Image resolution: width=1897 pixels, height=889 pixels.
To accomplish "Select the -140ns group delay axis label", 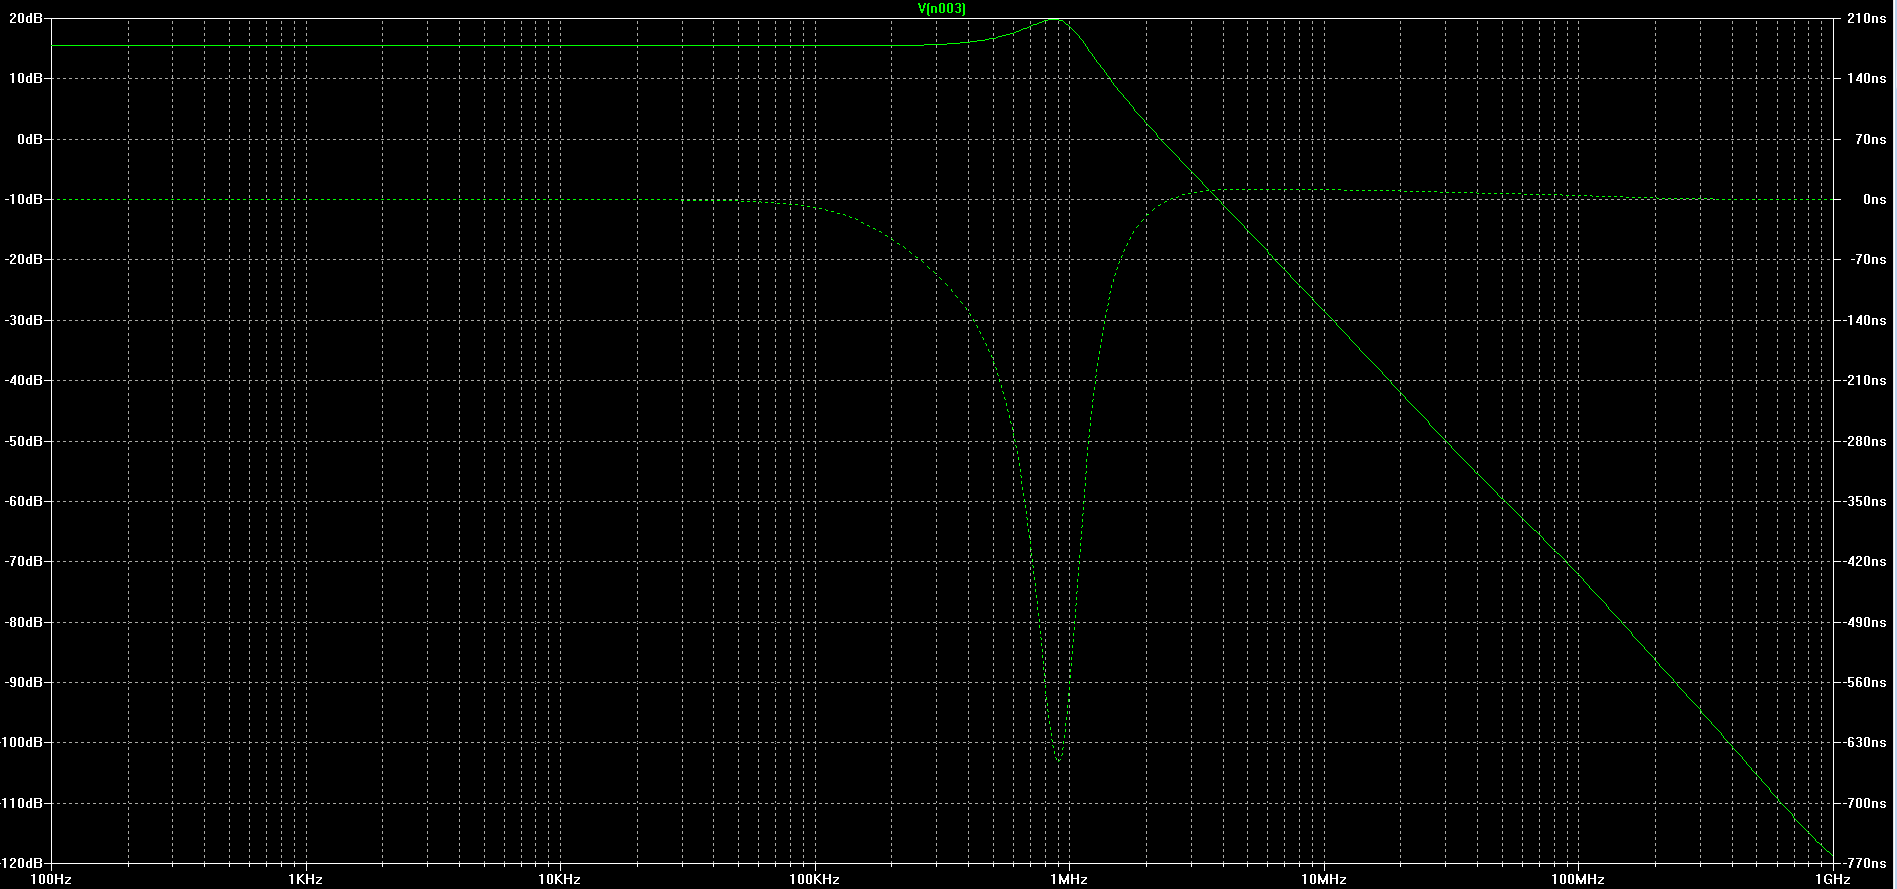I will tap(1865, 320).
